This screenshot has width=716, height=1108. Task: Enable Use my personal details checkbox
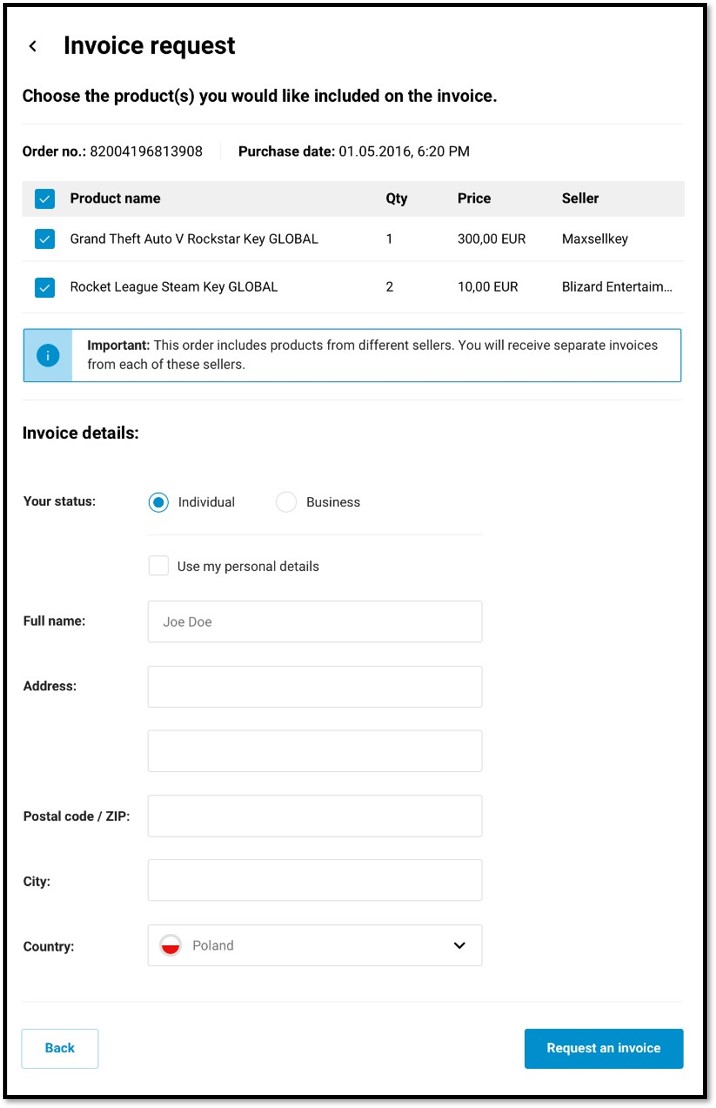pyautogui.click(x=159, y=566)
